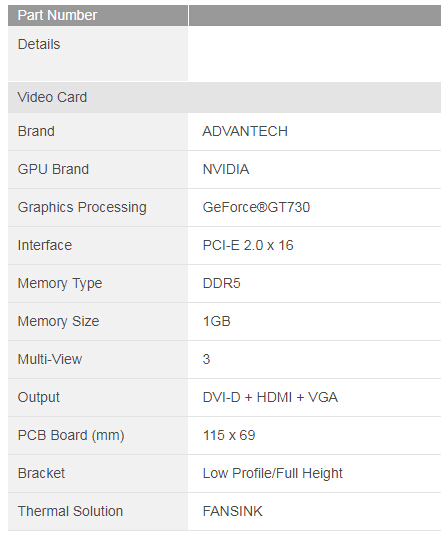
Task: Select the NVIDIA value cell
Action: click(x=314, y=169)
